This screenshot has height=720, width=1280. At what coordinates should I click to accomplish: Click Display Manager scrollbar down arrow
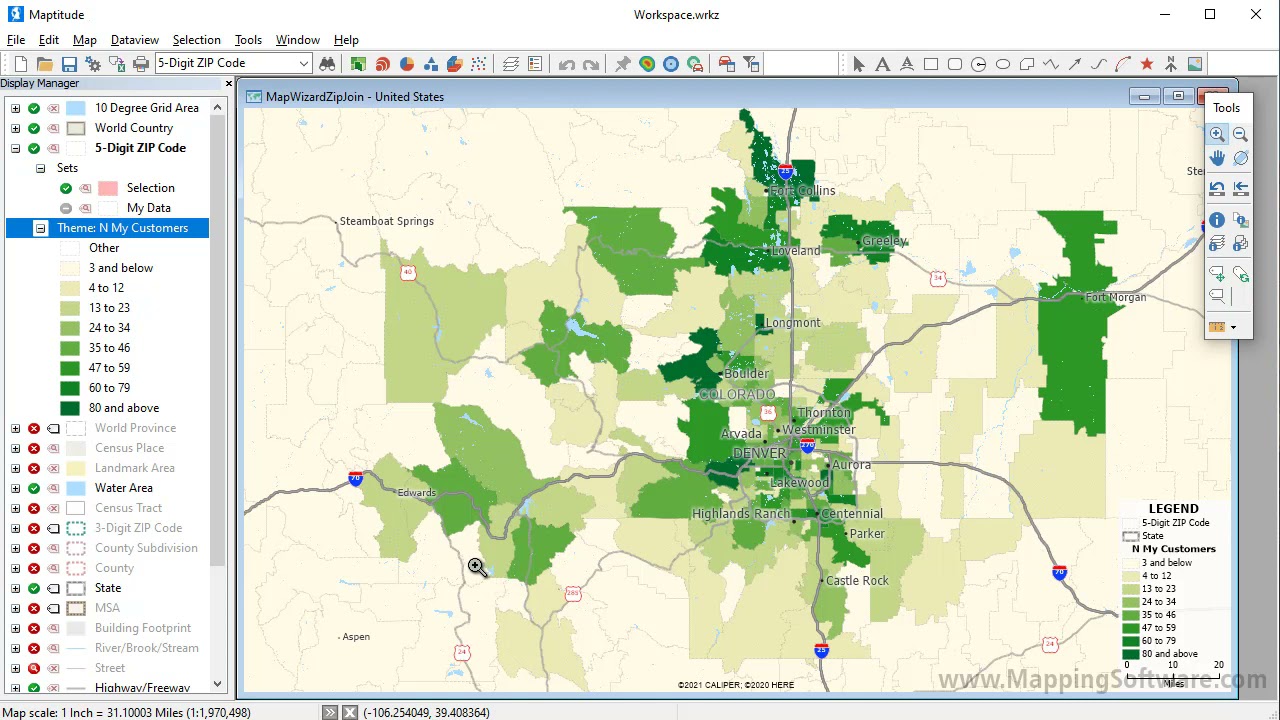[218, 685]
